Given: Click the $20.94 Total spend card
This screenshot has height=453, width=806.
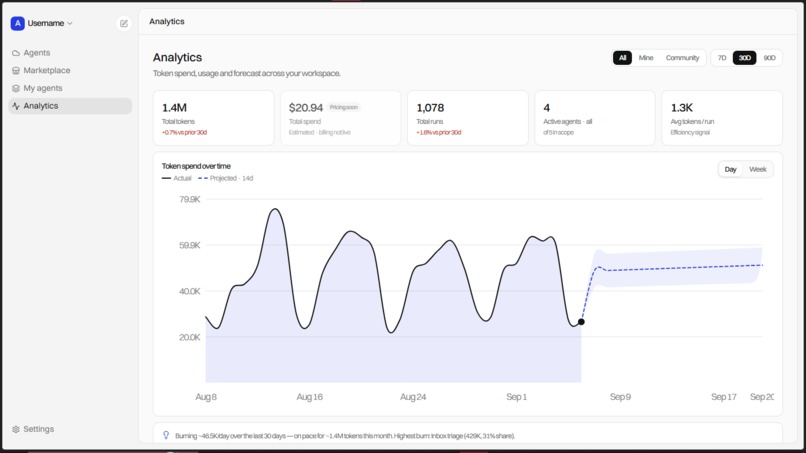Looking at the screenshot, I should tap(340, 118).
